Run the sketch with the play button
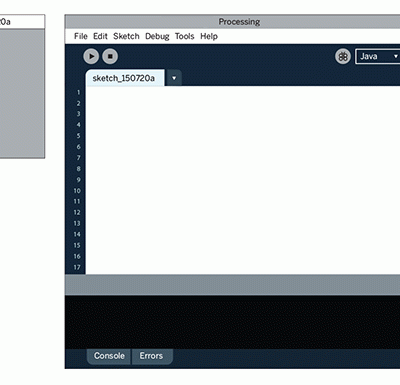 point(91,56)
